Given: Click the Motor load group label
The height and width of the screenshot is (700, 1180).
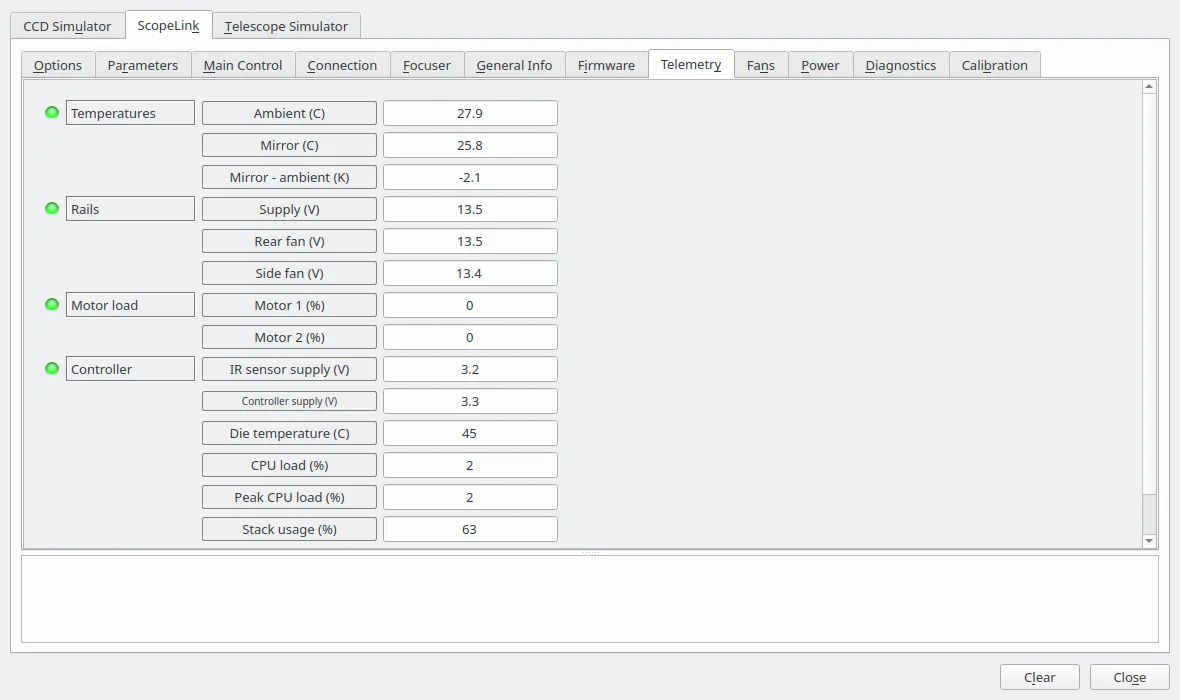Looking at the screenshot, I should (x=130, y=305).
